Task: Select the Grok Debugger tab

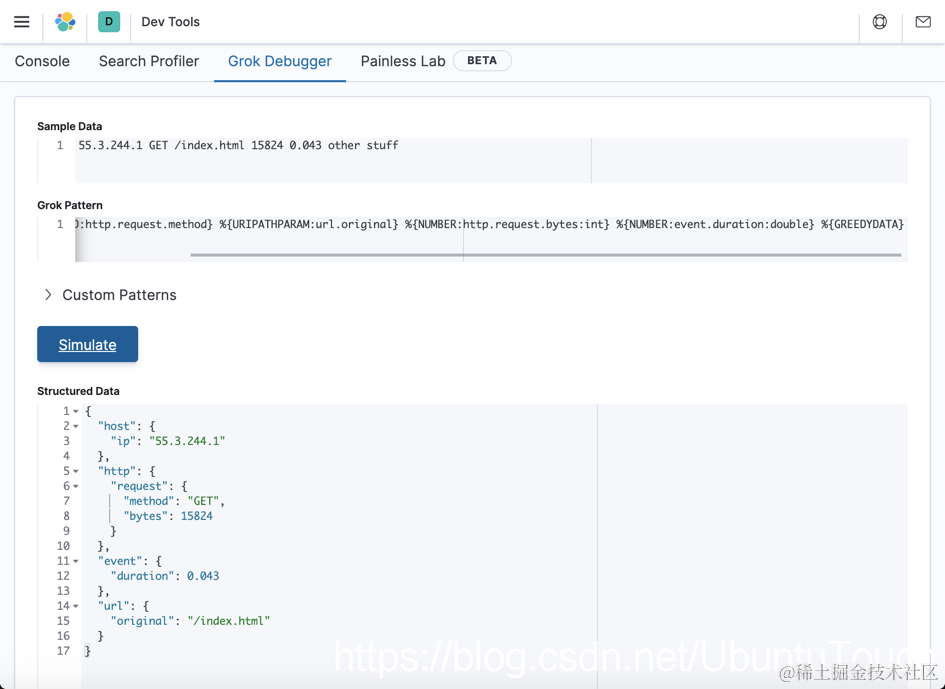Action: (x=280, y=61)
